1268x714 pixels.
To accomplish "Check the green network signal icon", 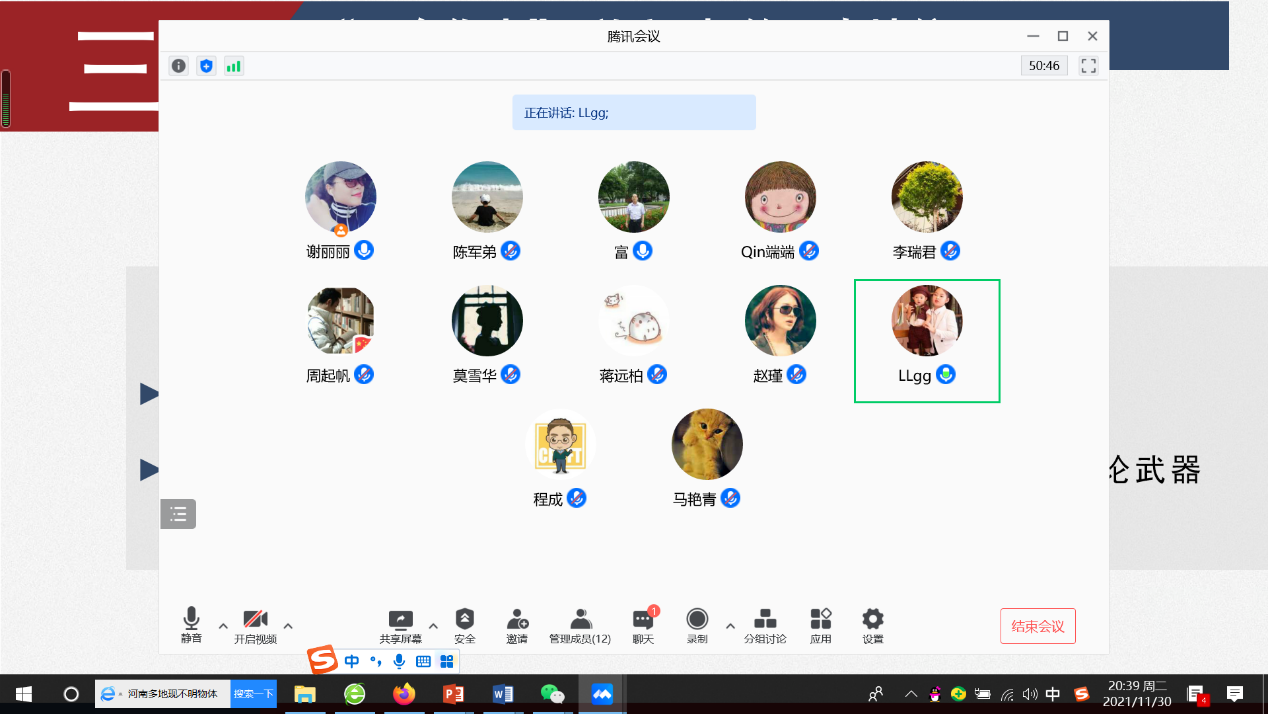I will tap(234, 66).
